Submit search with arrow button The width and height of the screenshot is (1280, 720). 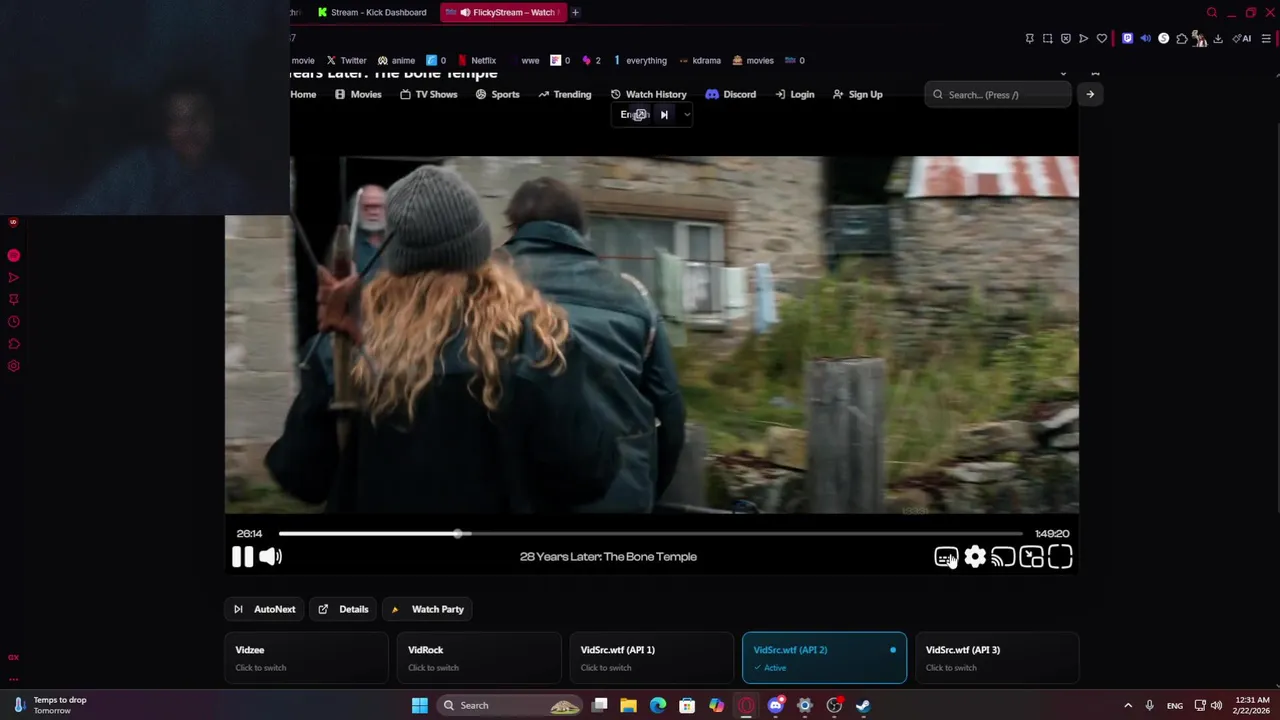[x=1090, y=95]
